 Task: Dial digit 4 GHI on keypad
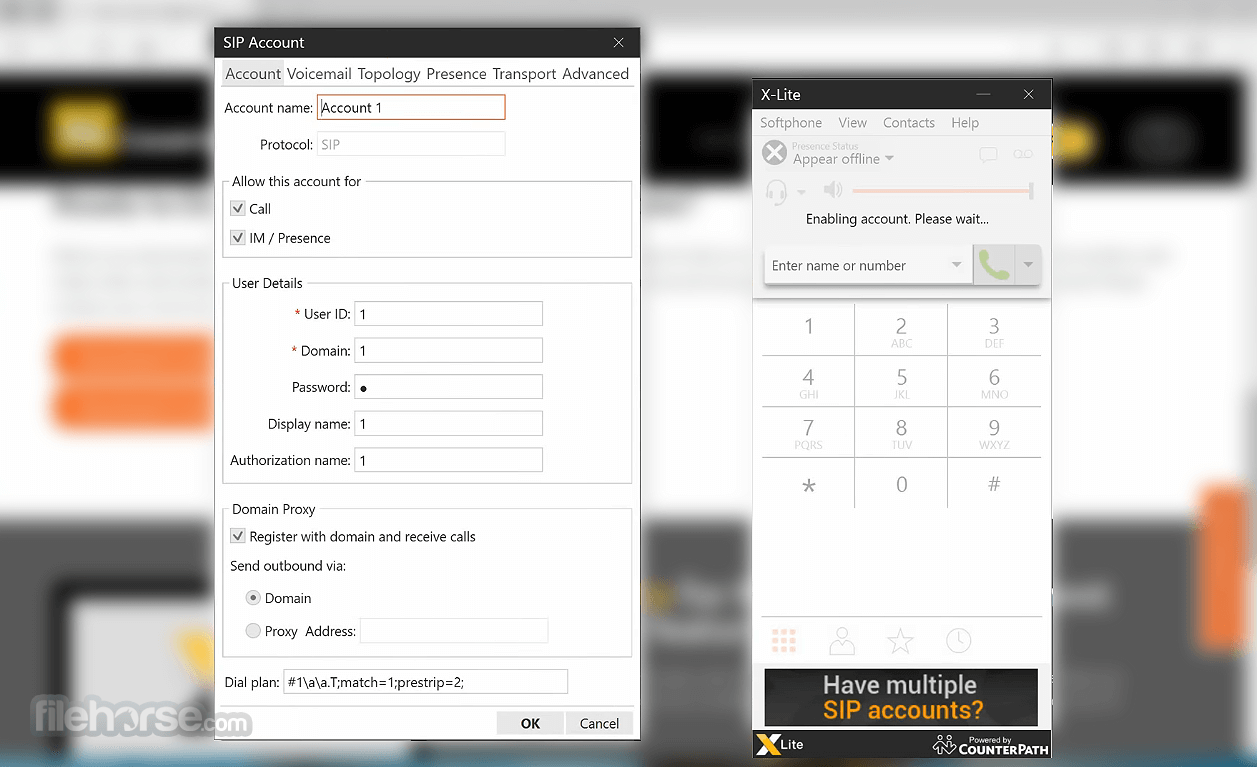[808, 381]
